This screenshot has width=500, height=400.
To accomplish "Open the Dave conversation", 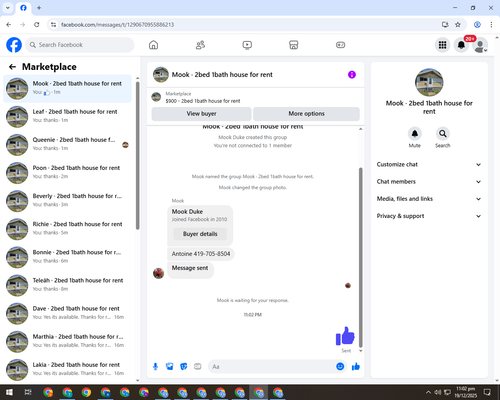I will coord(67,313).
